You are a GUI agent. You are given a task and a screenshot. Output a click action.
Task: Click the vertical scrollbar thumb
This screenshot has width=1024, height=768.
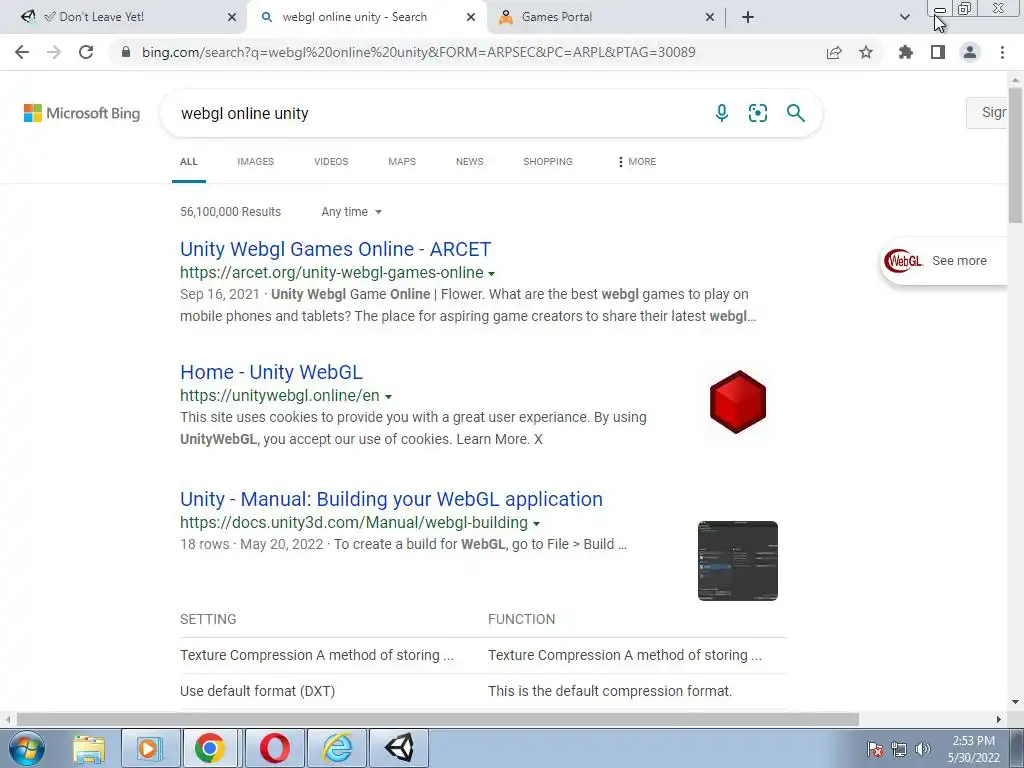1016,157
